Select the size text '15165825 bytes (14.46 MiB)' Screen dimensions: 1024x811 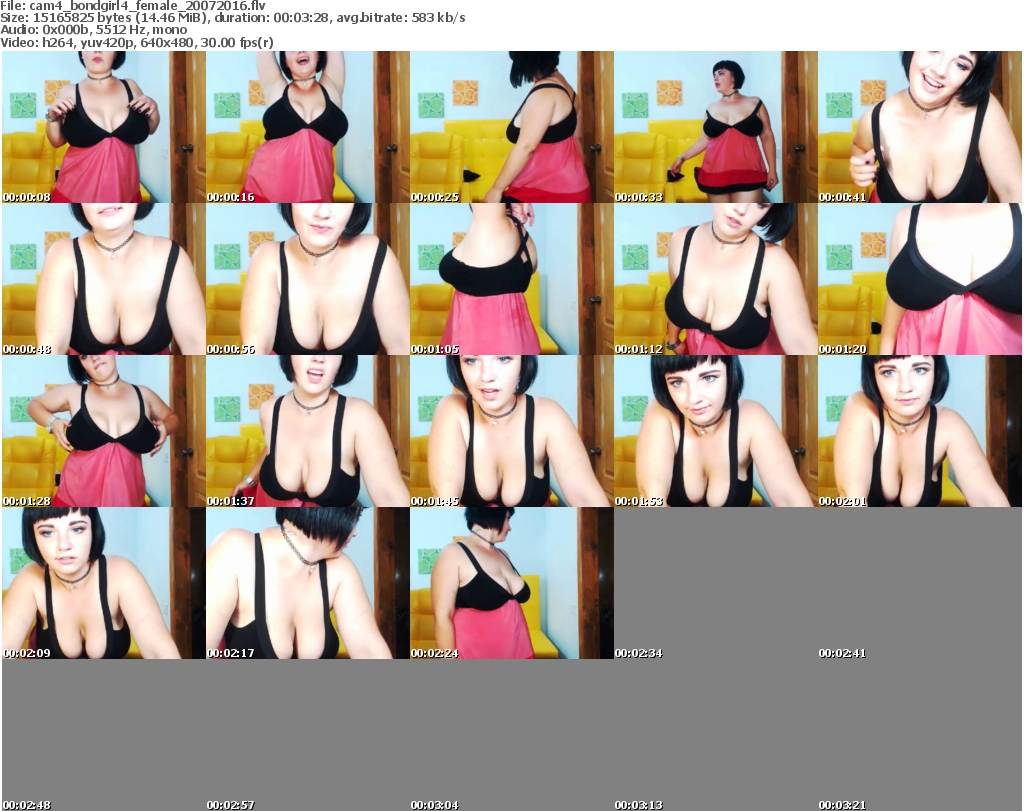[120, 18]
